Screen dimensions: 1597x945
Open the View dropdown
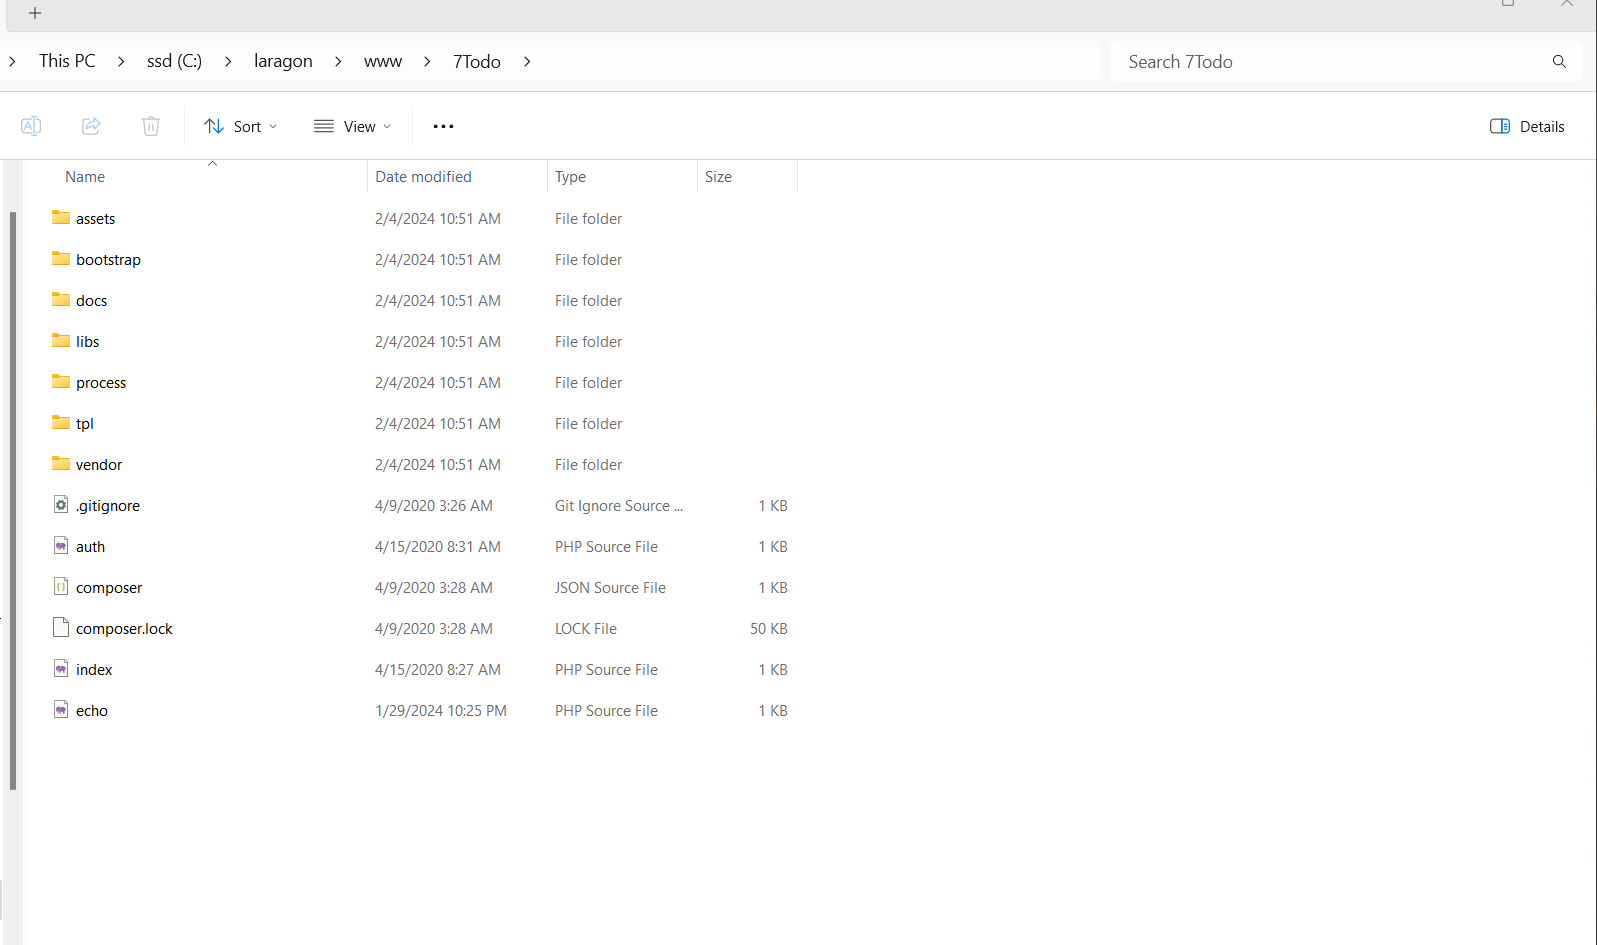click(352, 126)
